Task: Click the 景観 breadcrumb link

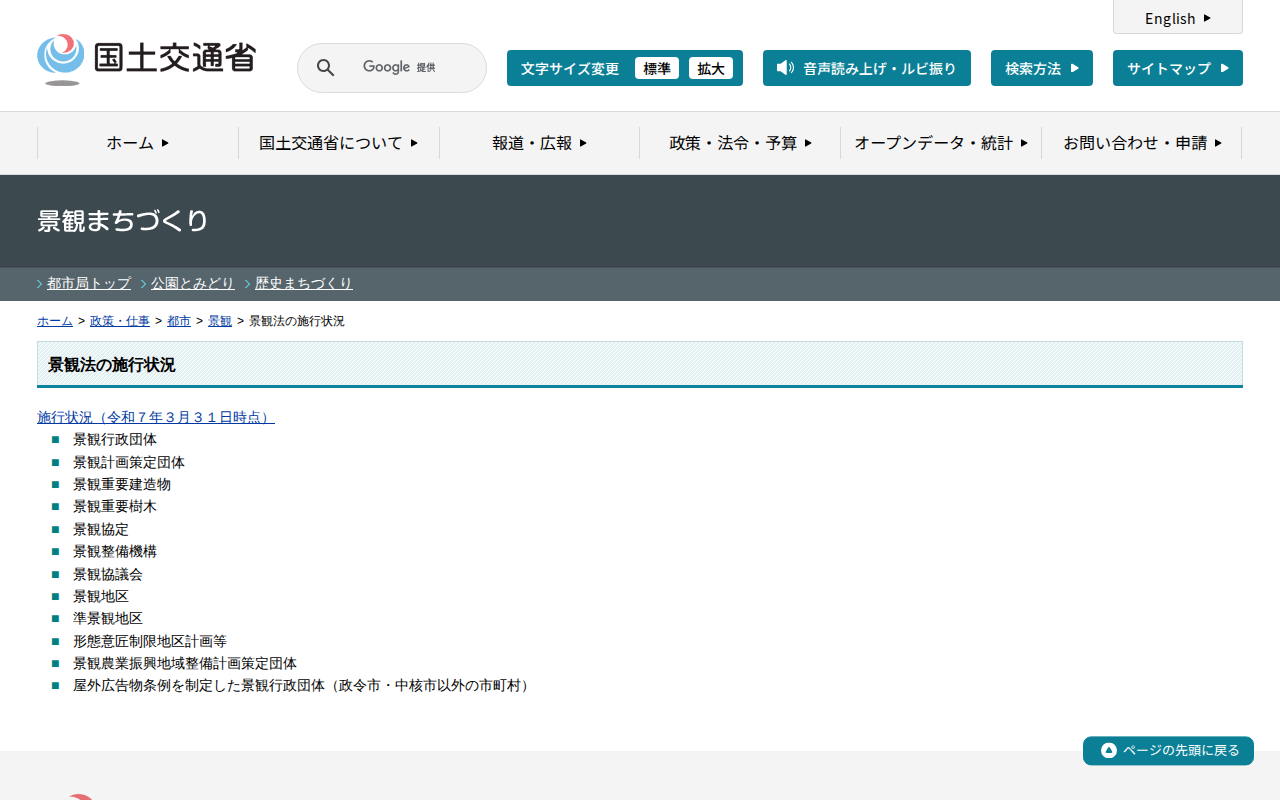Action: [220, 321]
